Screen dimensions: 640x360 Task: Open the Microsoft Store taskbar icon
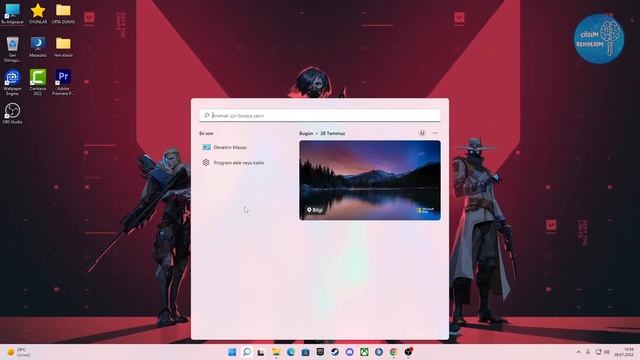pyautogui.click(x=305, y=352)
